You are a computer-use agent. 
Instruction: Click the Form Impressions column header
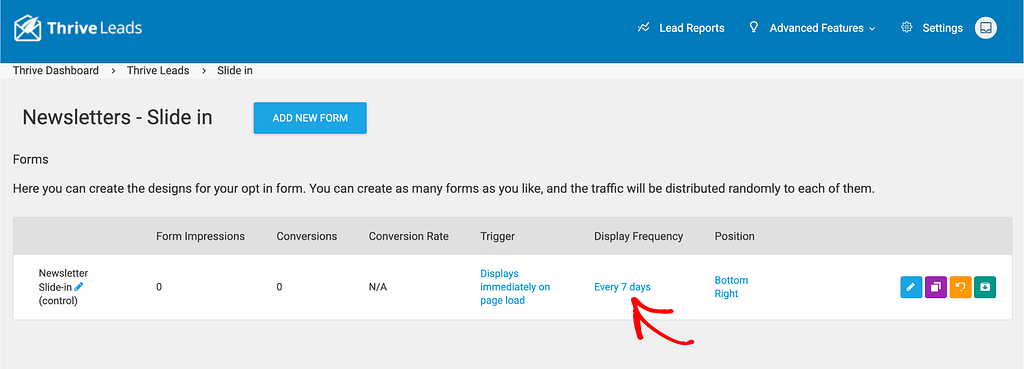click(200, 236)
